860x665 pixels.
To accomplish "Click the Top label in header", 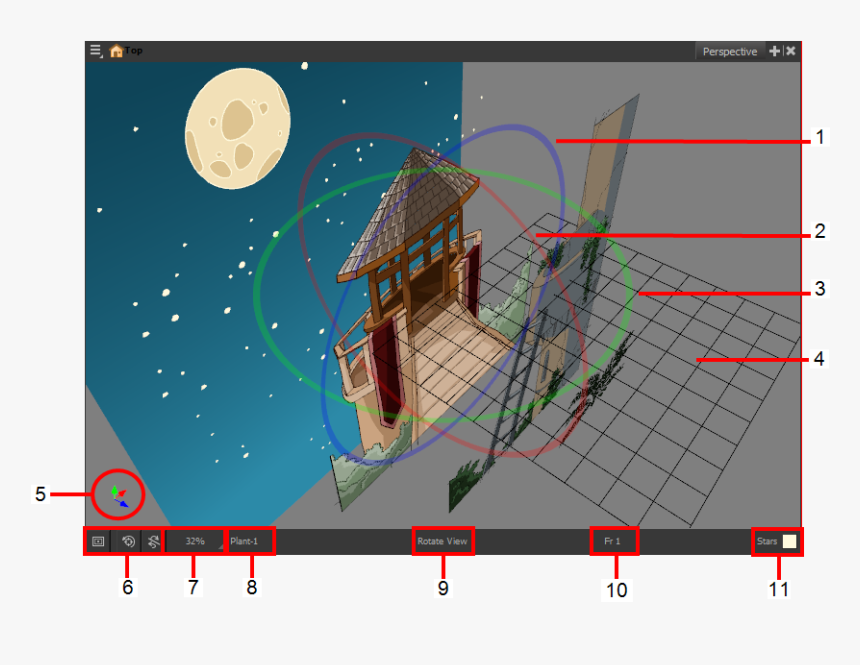I will click(133, 50).
